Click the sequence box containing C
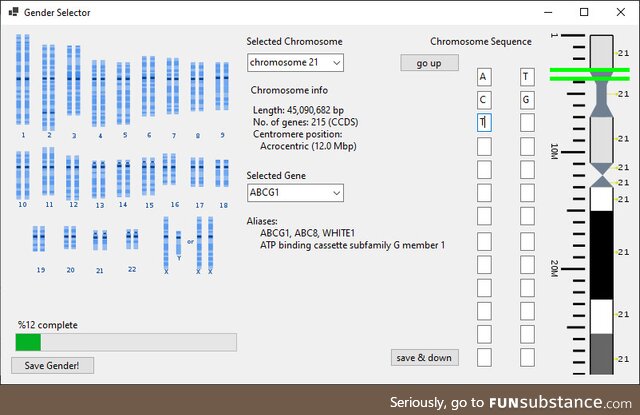This screenshot has width=640, height=415. 484,100
